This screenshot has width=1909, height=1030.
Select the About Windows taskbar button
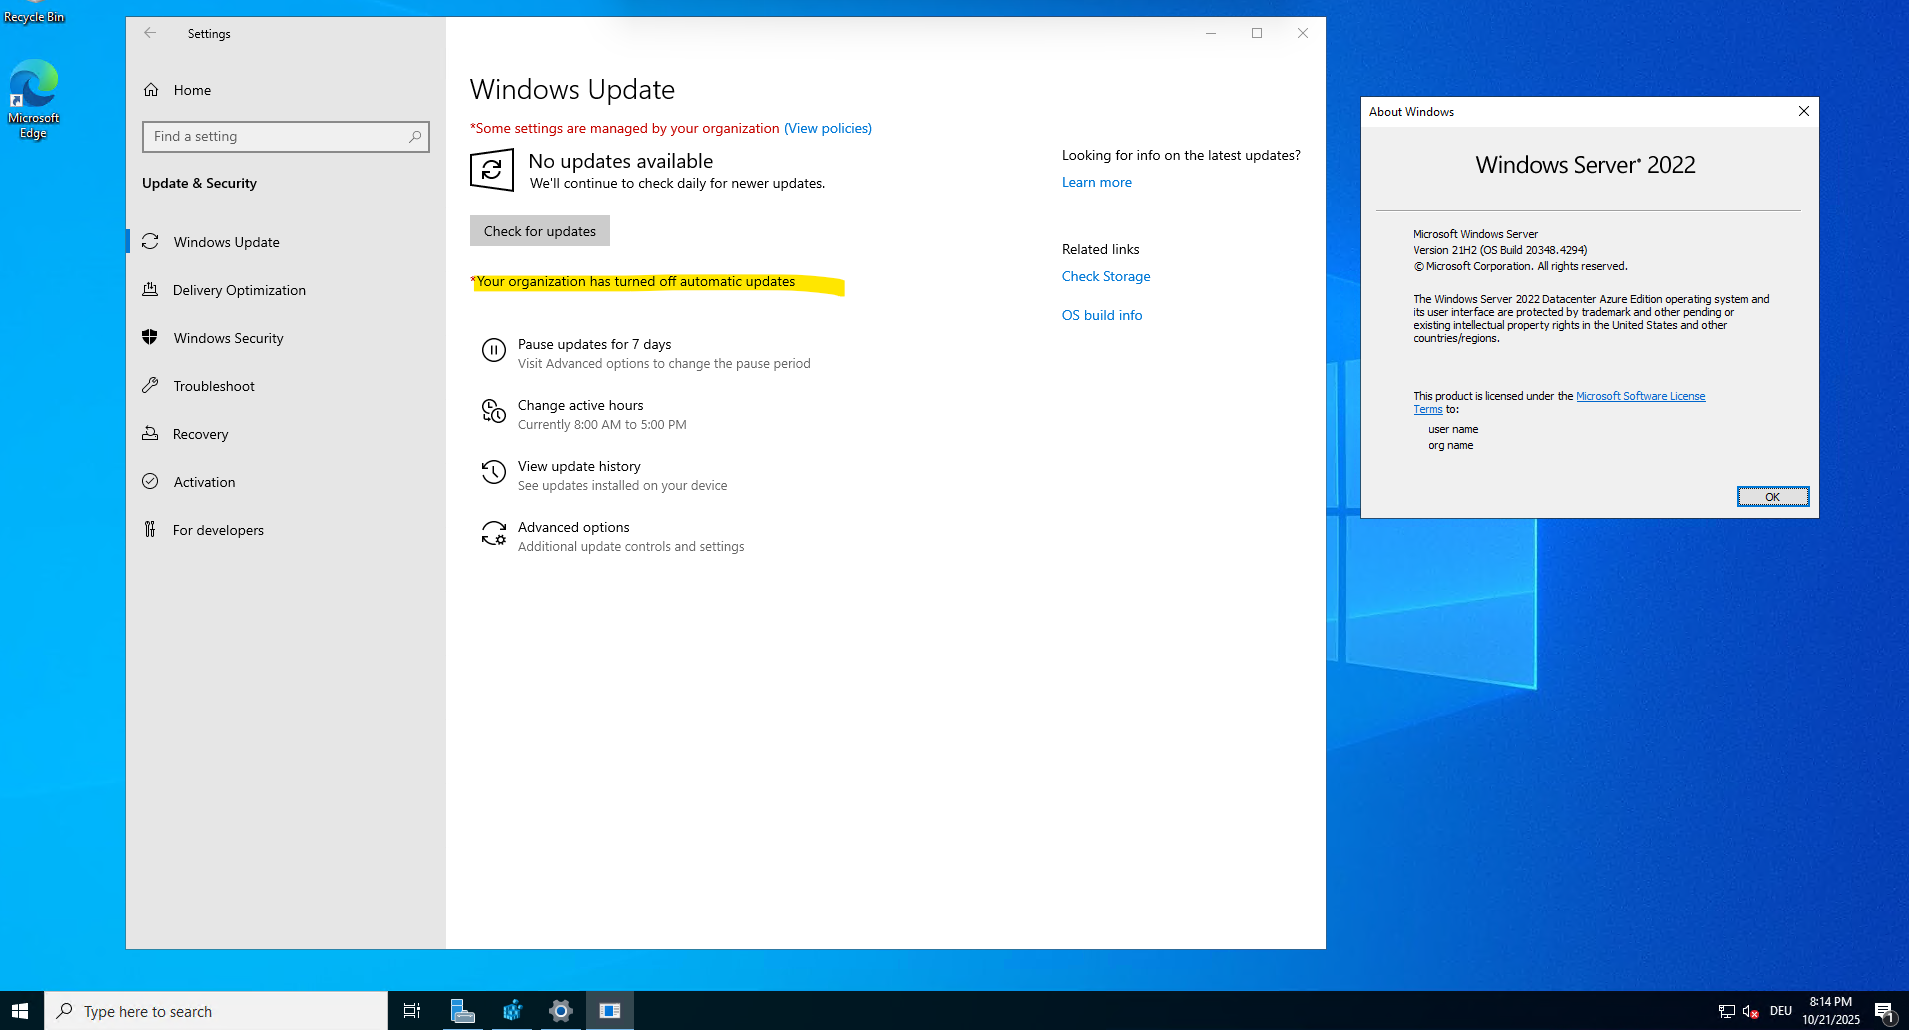610,1011
